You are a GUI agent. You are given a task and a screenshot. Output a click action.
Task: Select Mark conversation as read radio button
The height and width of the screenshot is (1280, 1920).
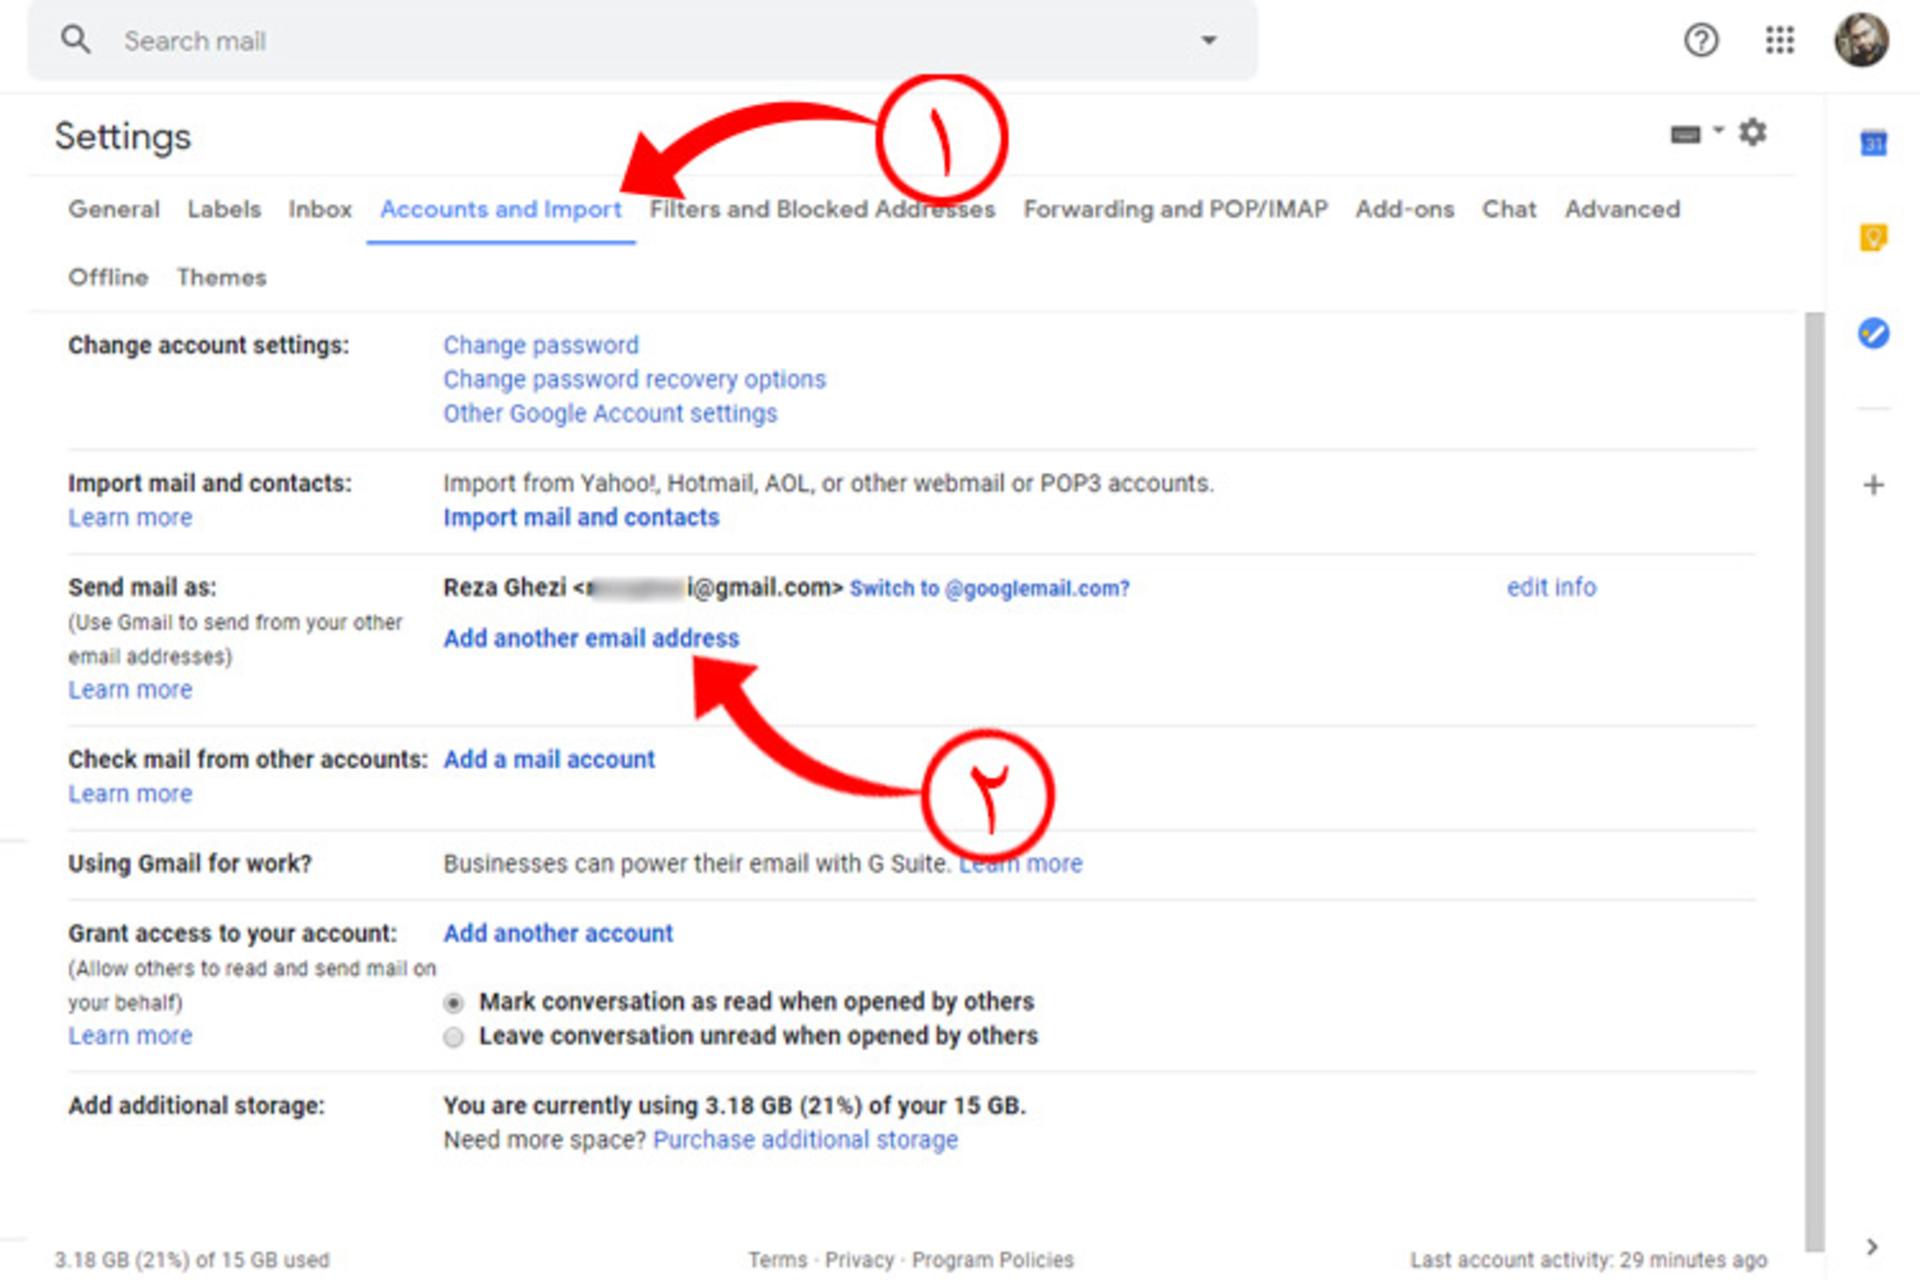pos(454,1002)
